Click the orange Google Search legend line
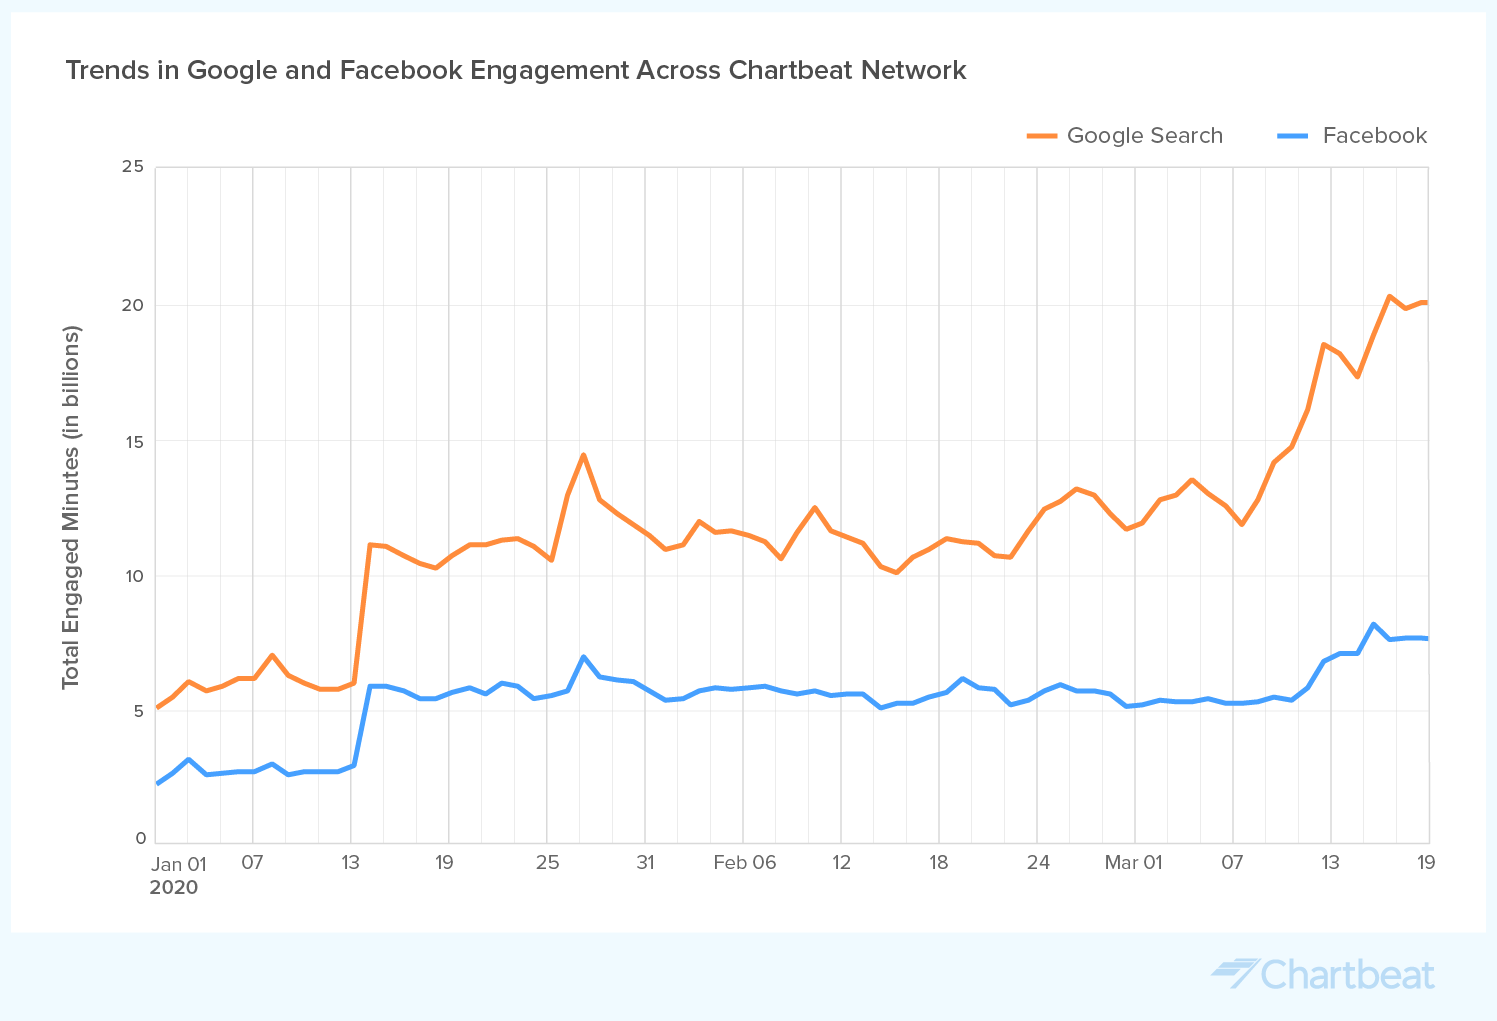The image size is (1497, 1021). click(1042, 136)
